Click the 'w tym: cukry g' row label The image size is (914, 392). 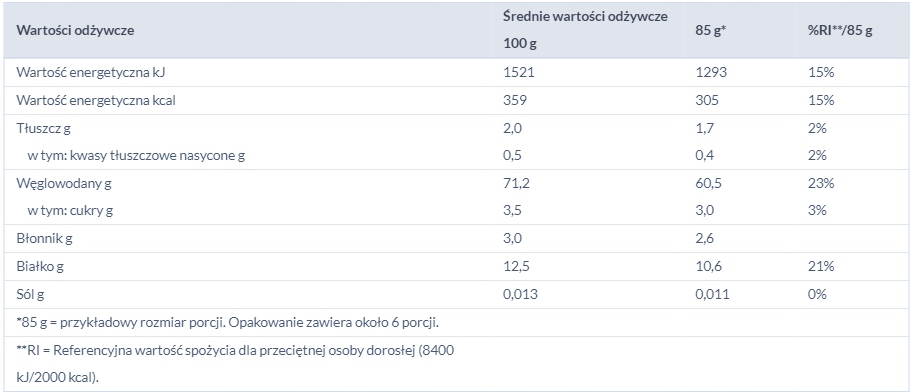(x=71, y=211)
